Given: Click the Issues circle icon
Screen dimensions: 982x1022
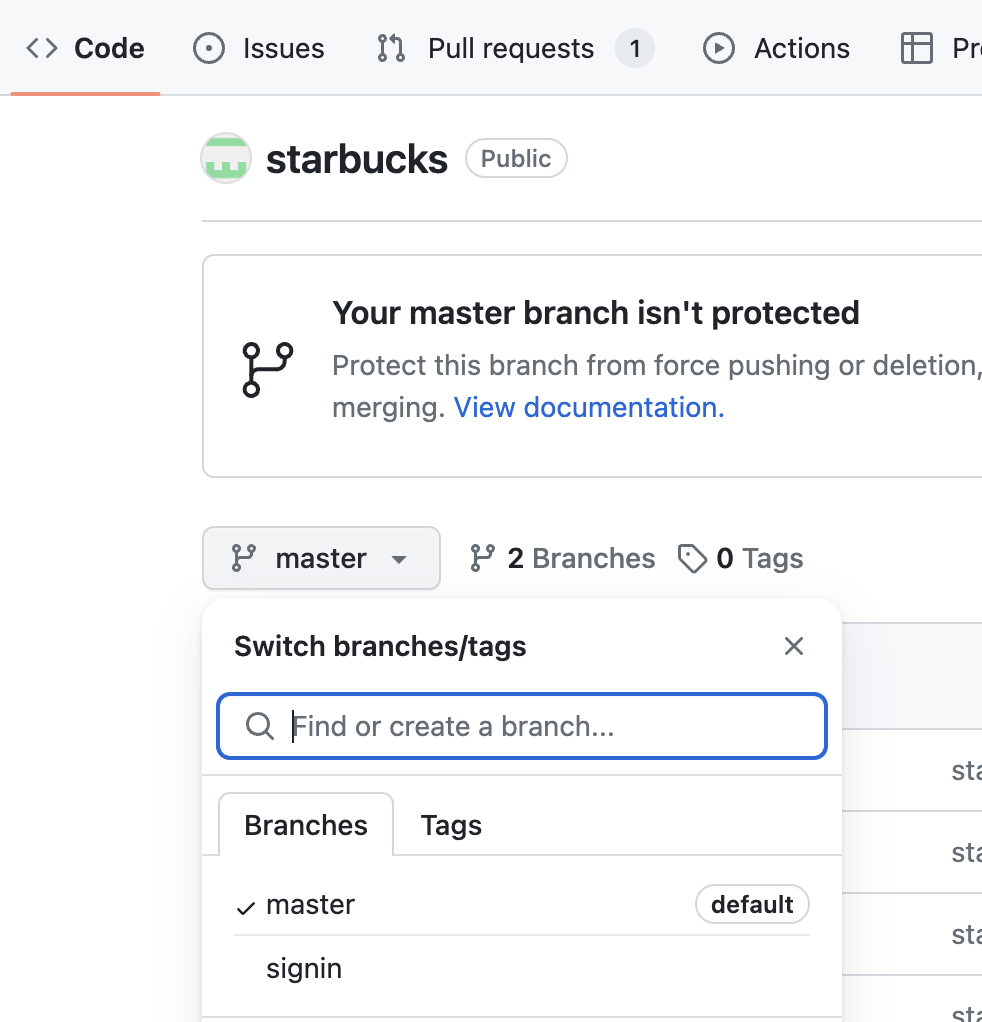Looking at the screenshot, I should [209, 49].
